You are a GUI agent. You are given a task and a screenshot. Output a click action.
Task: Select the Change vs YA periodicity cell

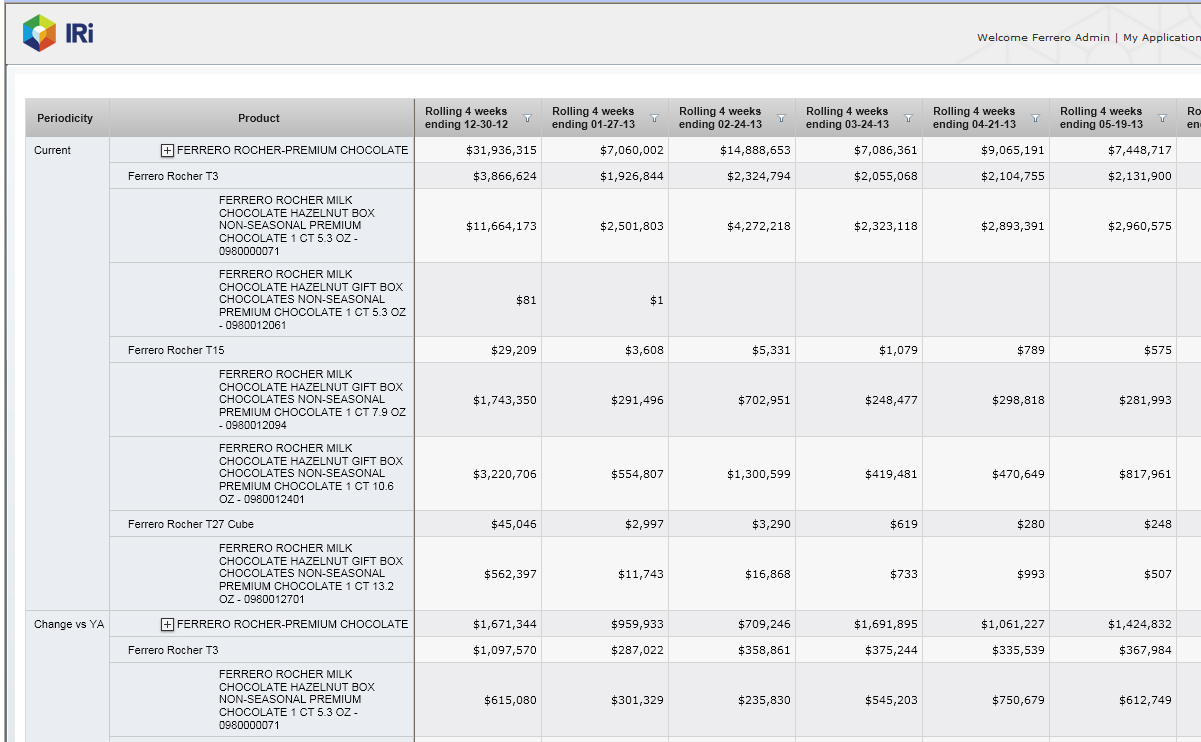coord(68,624)
